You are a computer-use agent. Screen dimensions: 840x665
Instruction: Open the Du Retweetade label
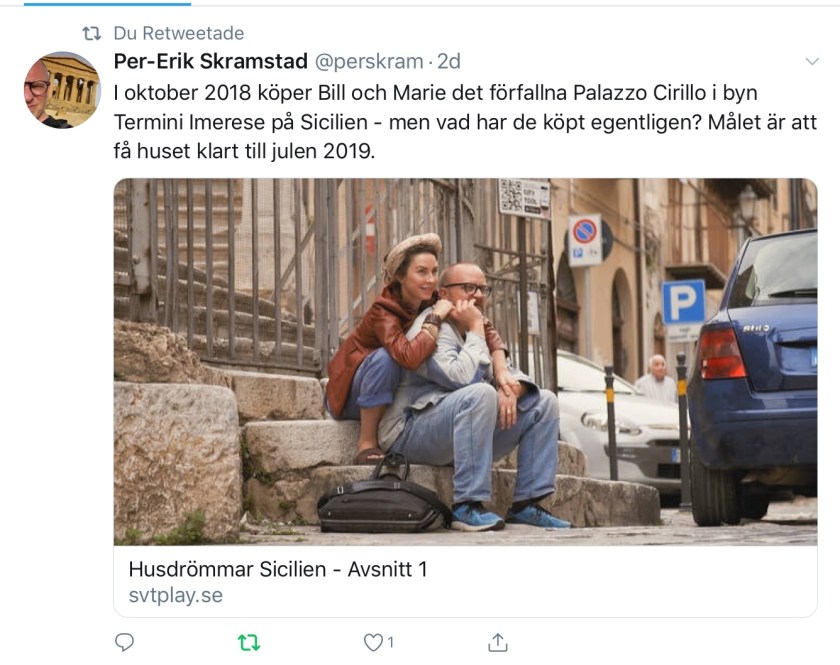click(x=179, y=33)
